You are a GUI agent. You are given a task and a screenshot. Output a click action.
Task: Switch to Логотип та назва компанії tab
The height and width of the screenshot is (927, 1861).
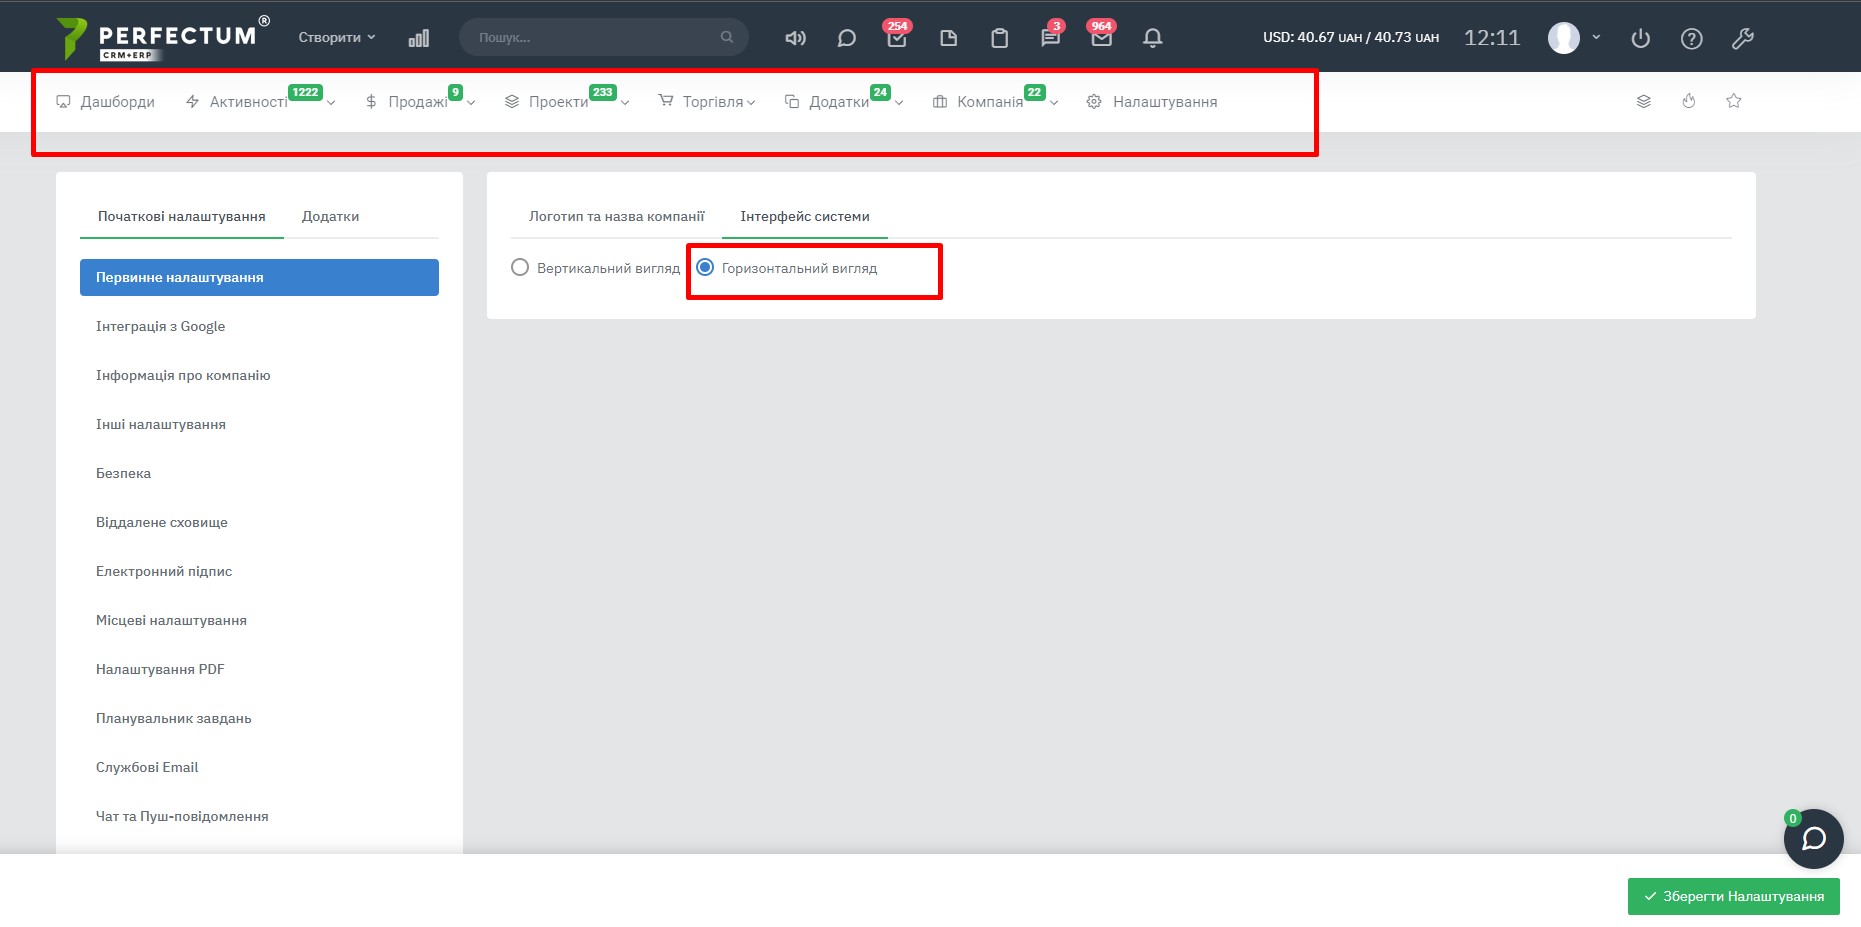click(x=616, y=216)
